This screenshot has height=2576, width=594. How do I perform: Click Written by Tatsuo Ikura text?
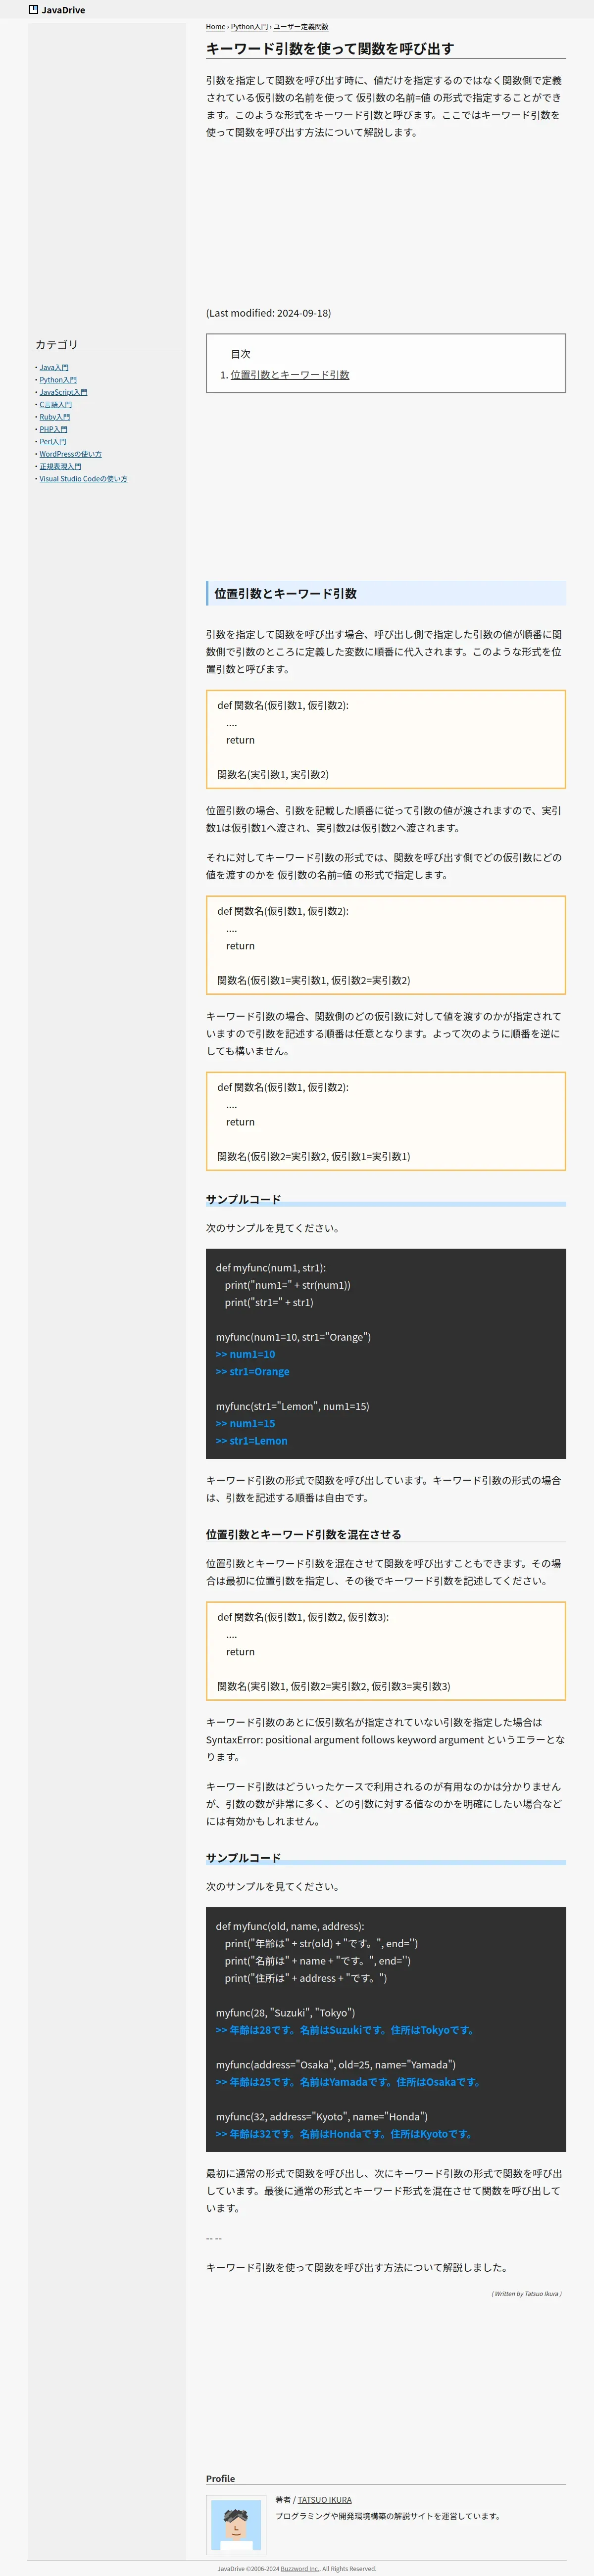[526, 2293]
